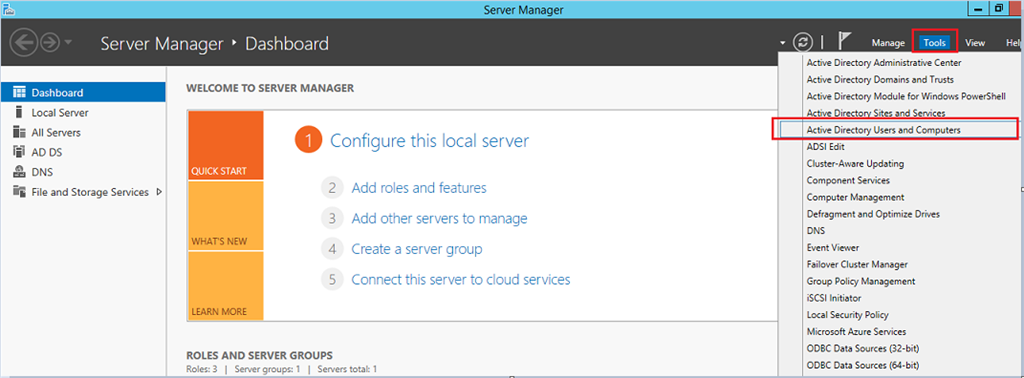Select the WHAT'S NEW tile
The image size is (1024, 378).
(226, 216)
